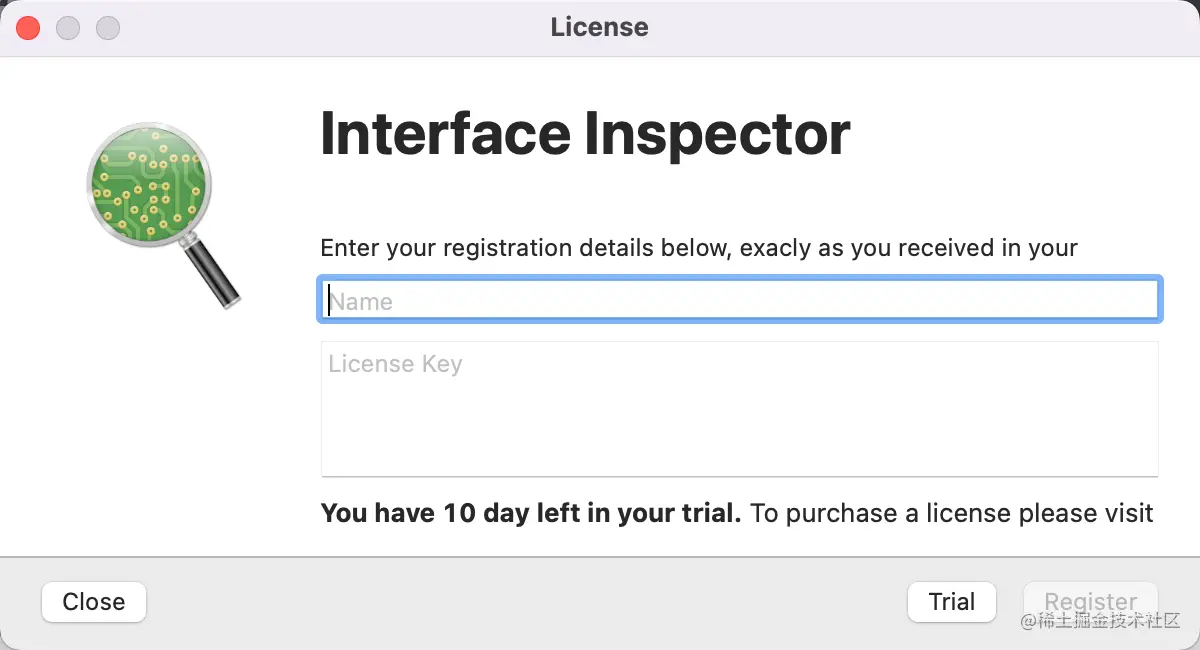Screen dimensions: 1200x650
Task: Continue with the Trial button
Action: [951, 602]
